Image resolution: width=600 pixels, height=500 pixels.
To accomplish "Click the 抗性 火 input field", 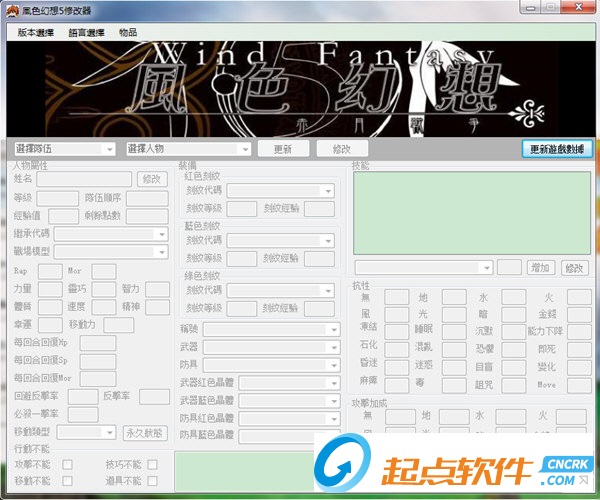I will point(579,297).
